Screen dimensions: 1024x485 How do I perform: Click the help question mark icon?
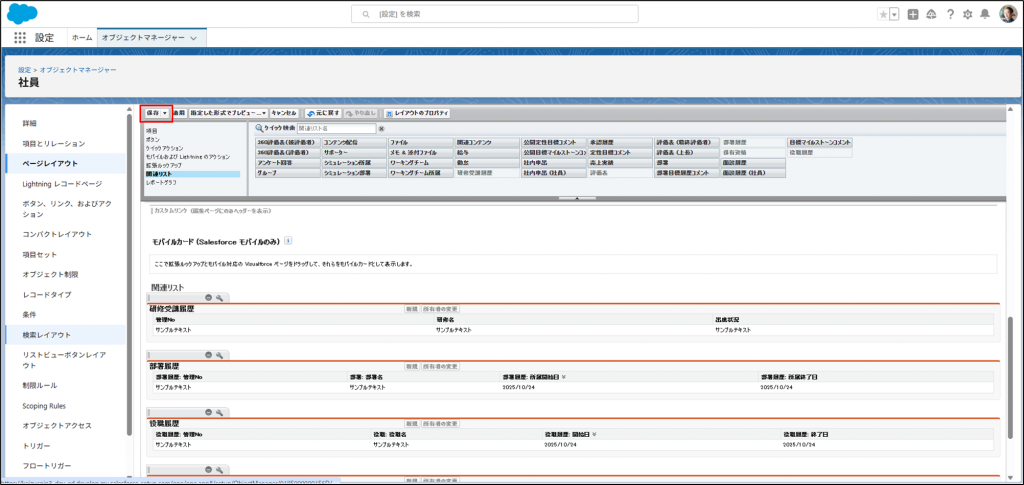[949, 14]
